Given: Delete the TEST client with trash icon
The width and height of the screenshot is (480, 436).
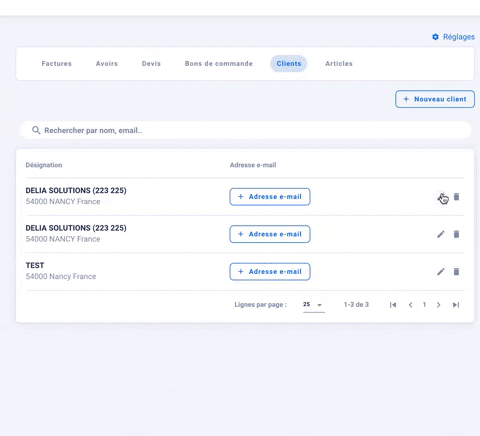Looking at the screenshot, I should click(456, 272).
